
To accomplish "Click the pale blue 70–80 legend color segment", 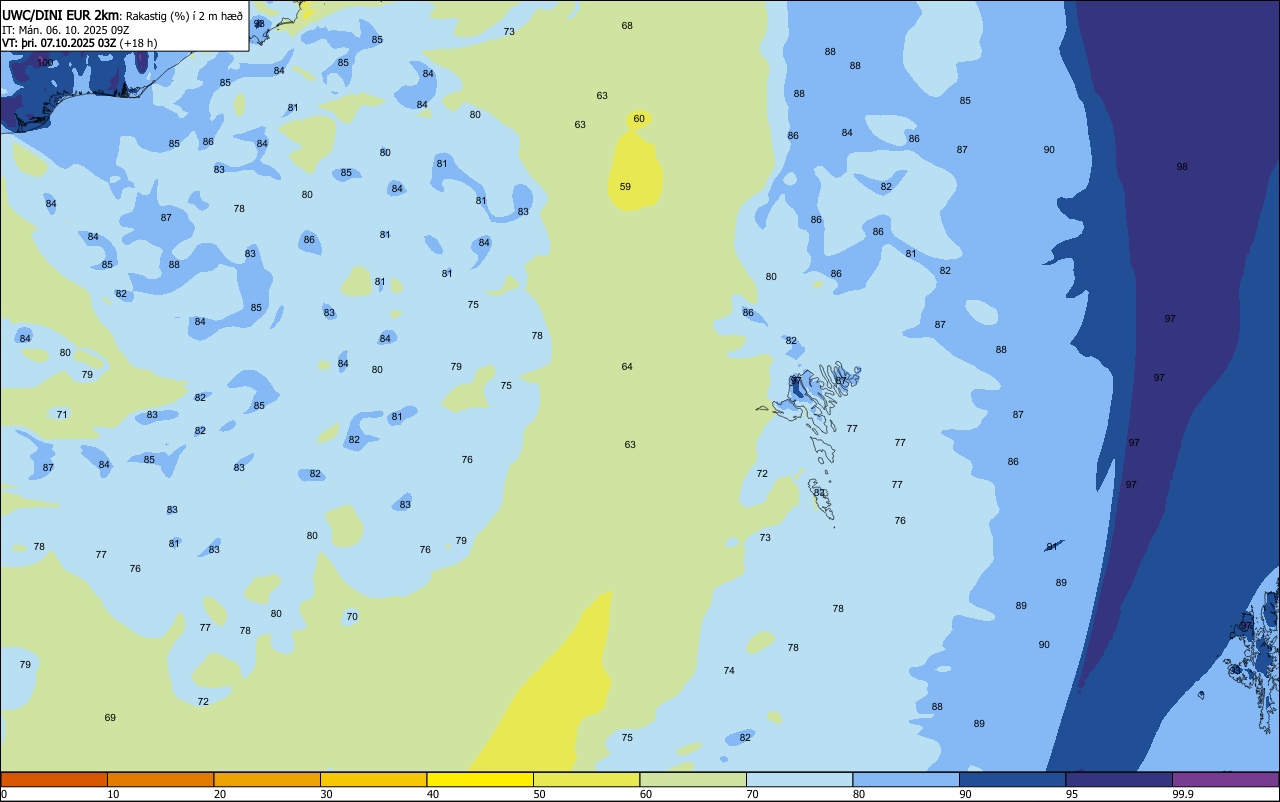I will click(x=799, y=779).
